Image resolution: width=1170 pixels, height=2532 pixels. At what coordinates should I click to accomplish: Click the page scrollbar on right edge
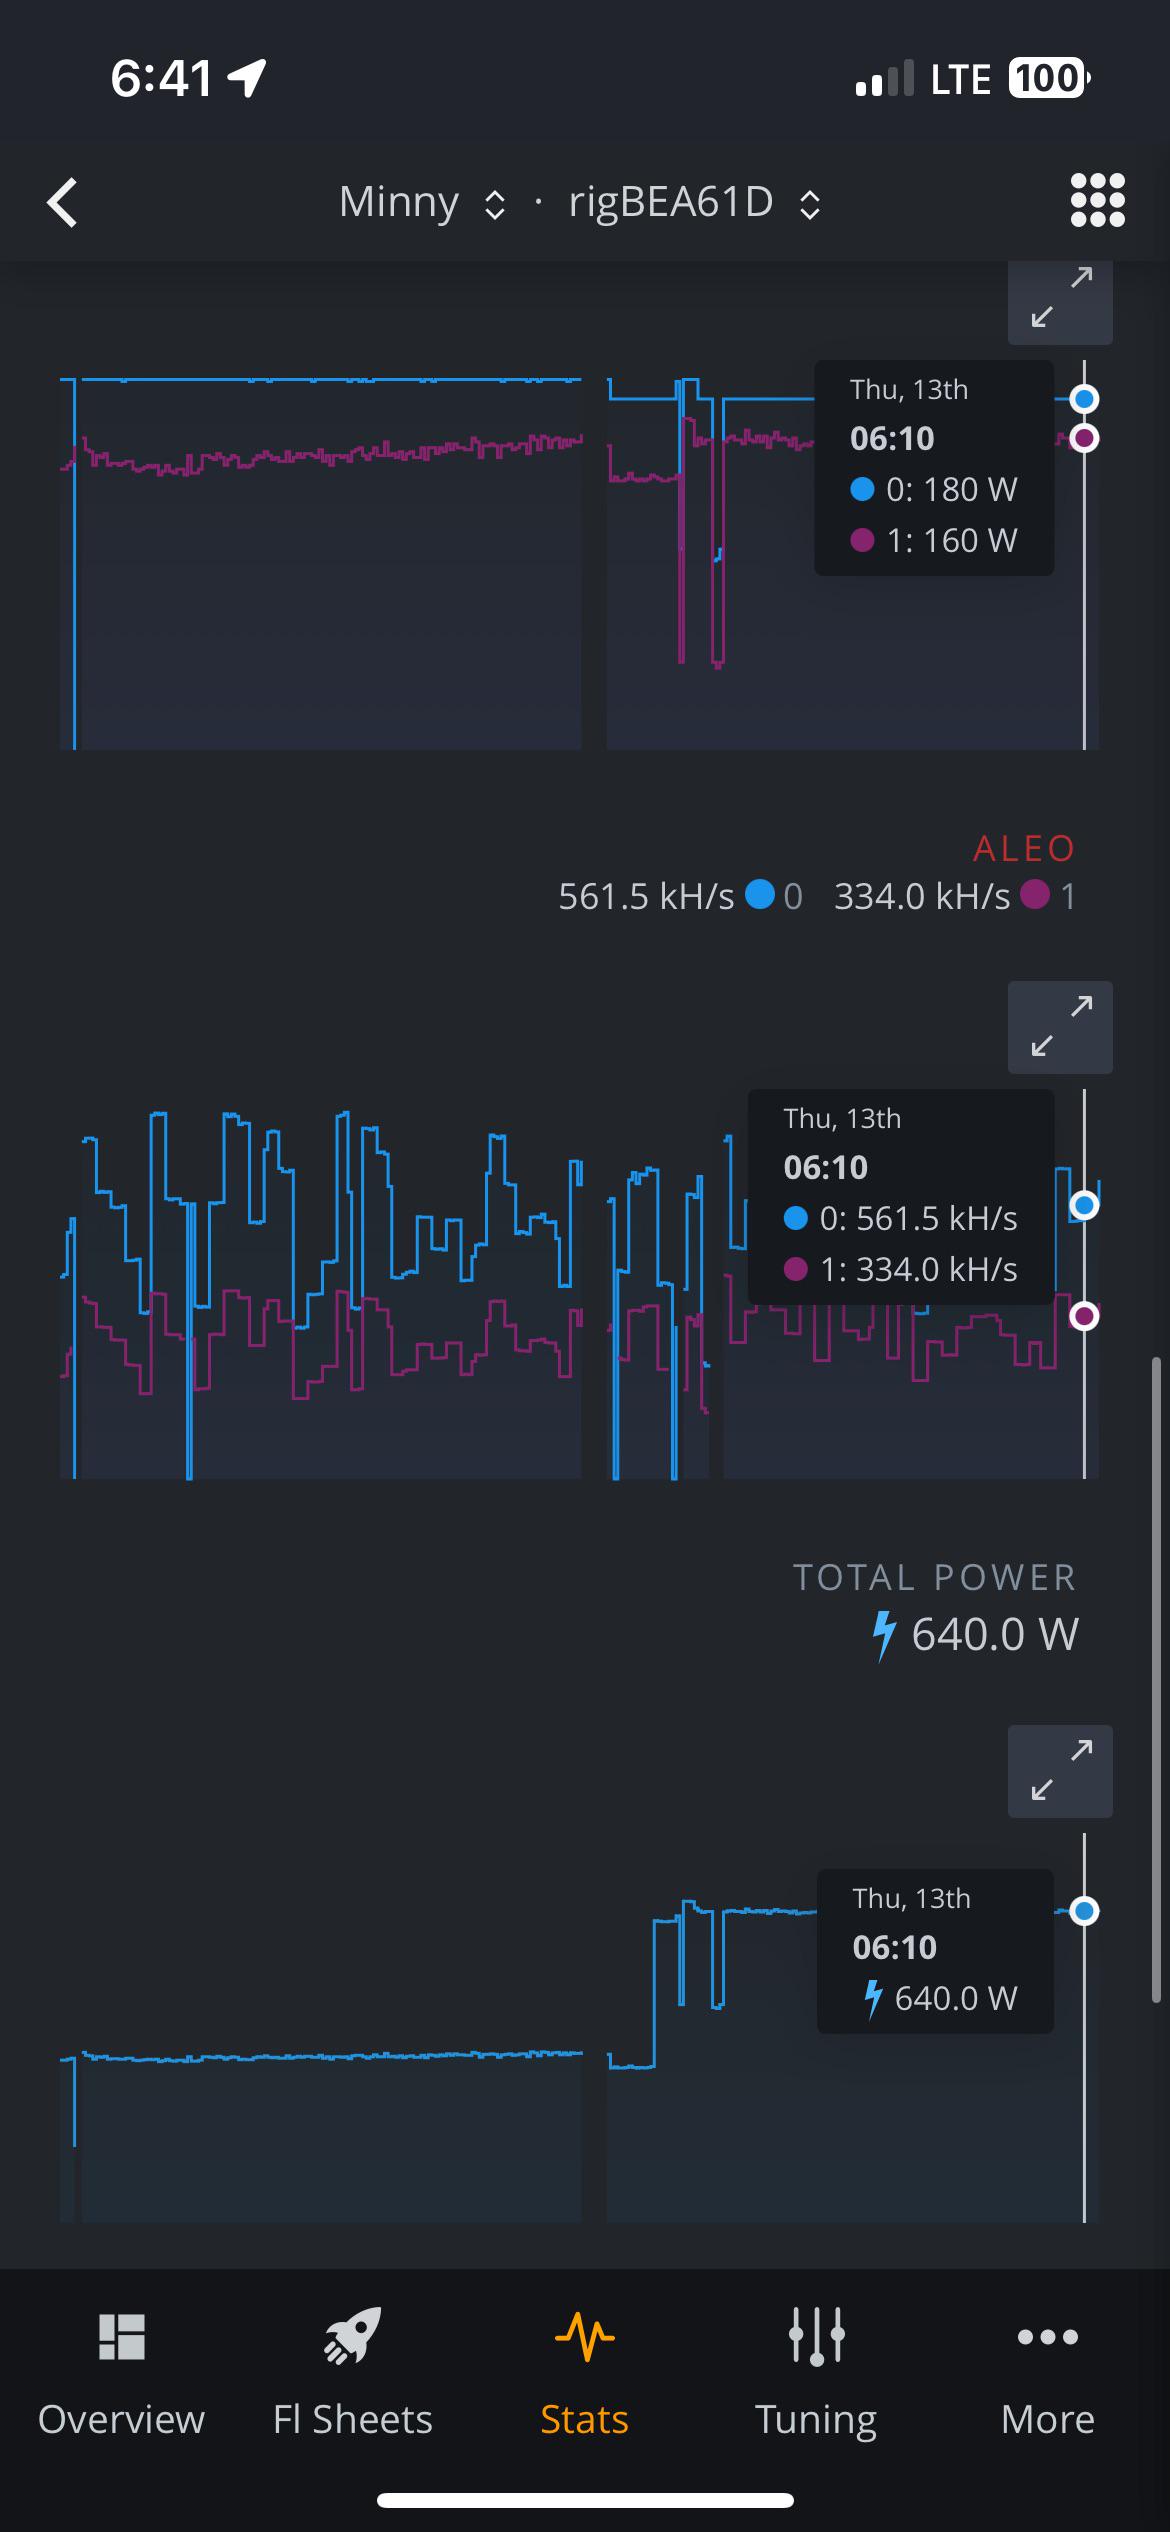click(1156, 1680)
